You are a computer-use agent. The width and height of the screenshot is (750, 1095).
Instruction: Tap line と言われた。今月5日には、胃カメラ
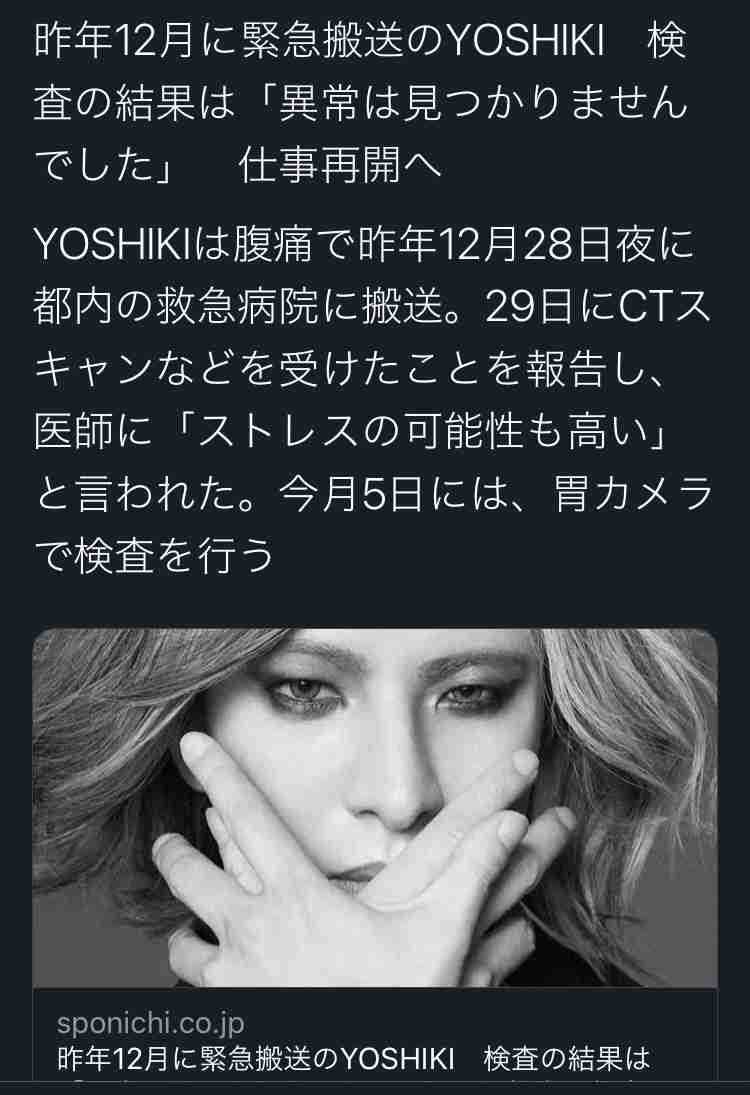(x=374, y=494)
